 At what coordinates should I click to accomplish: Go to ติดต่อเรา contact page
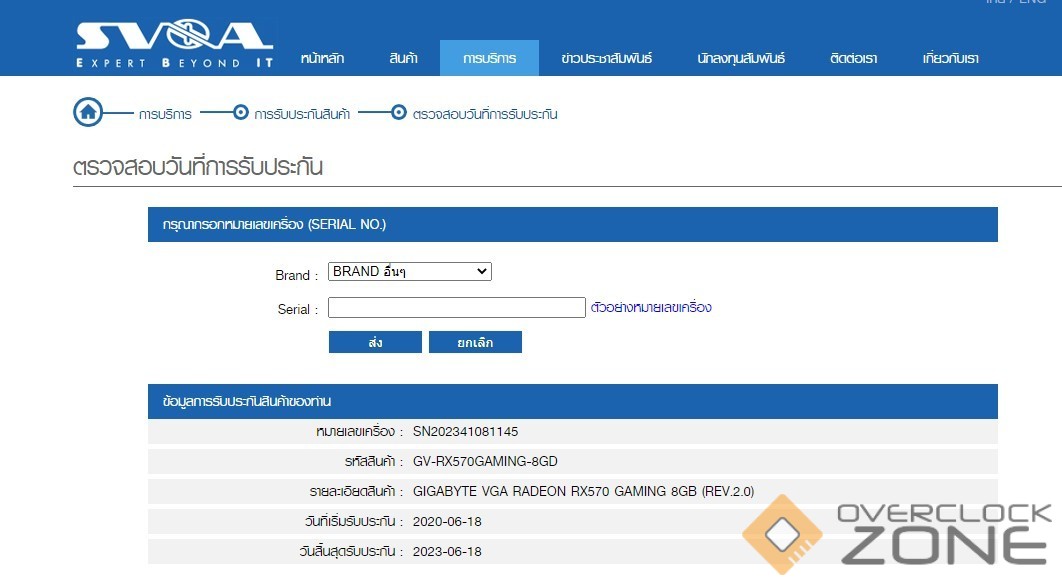[x=853, y=59]
